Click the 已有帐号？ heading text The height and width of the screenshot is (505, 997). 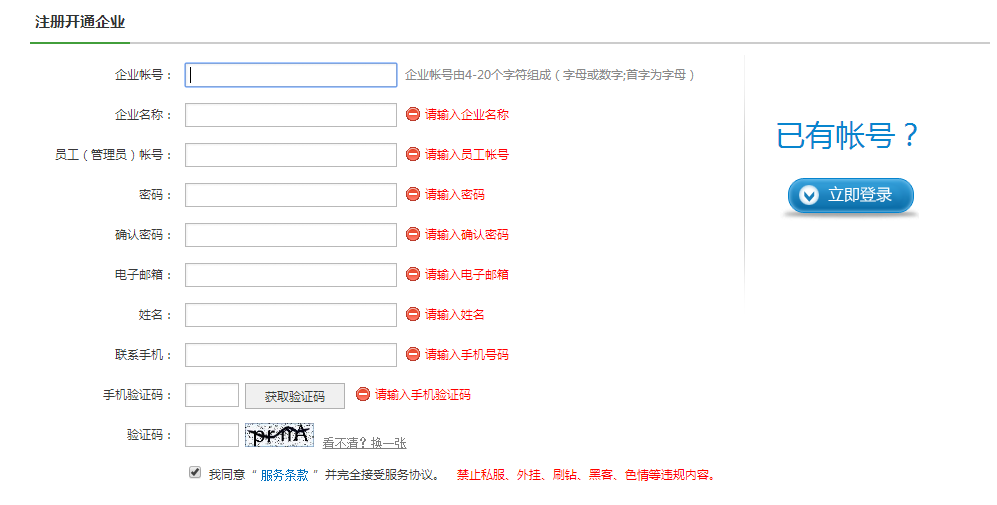(x=848, y=135)
